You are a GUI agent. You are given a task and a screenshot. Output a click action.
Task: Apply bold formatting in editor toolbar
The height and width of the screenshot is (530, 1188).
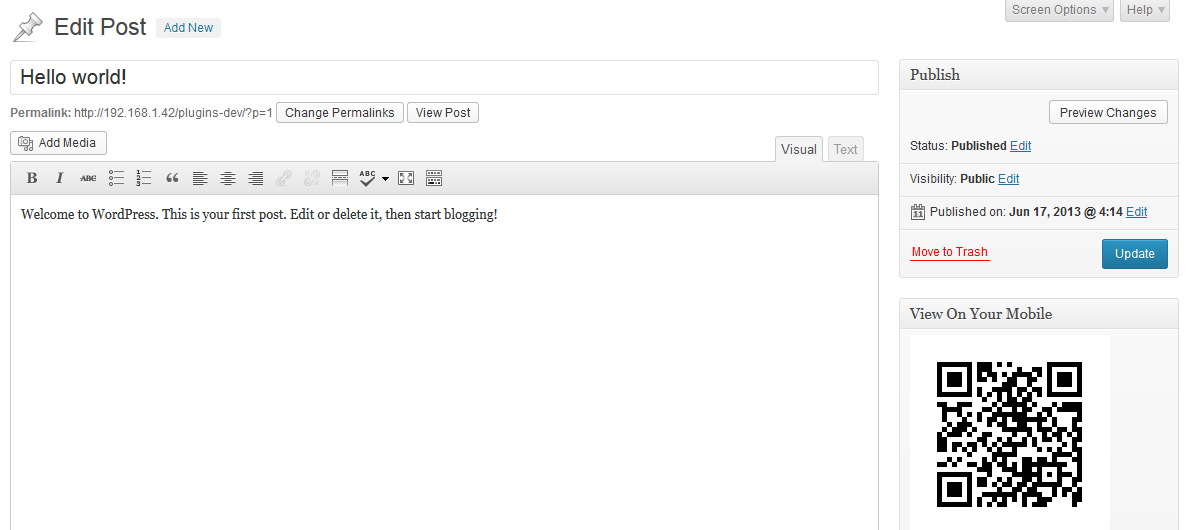pyautogui.click(x=32, y=179)
